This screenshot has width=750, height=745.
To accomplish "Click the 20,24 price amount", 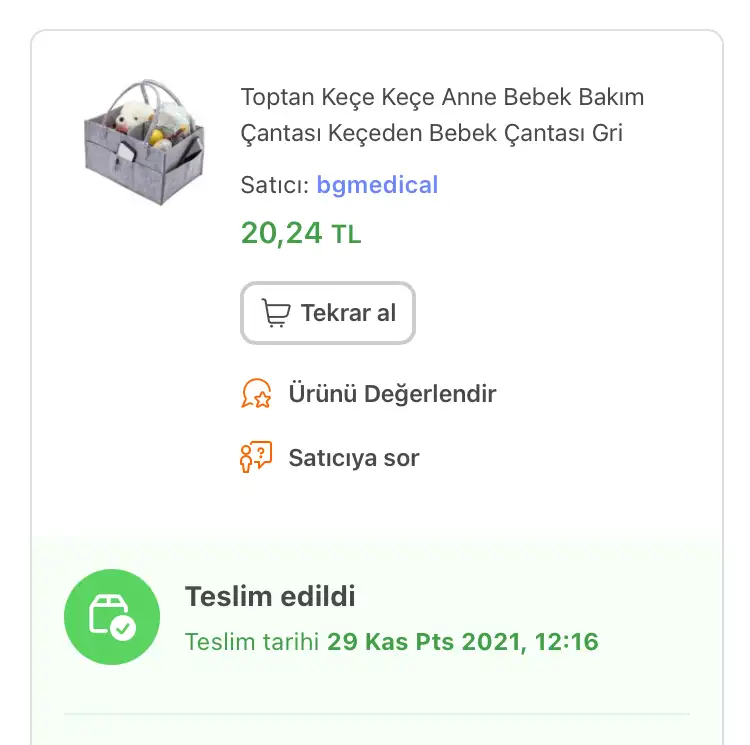I will 282,233.
